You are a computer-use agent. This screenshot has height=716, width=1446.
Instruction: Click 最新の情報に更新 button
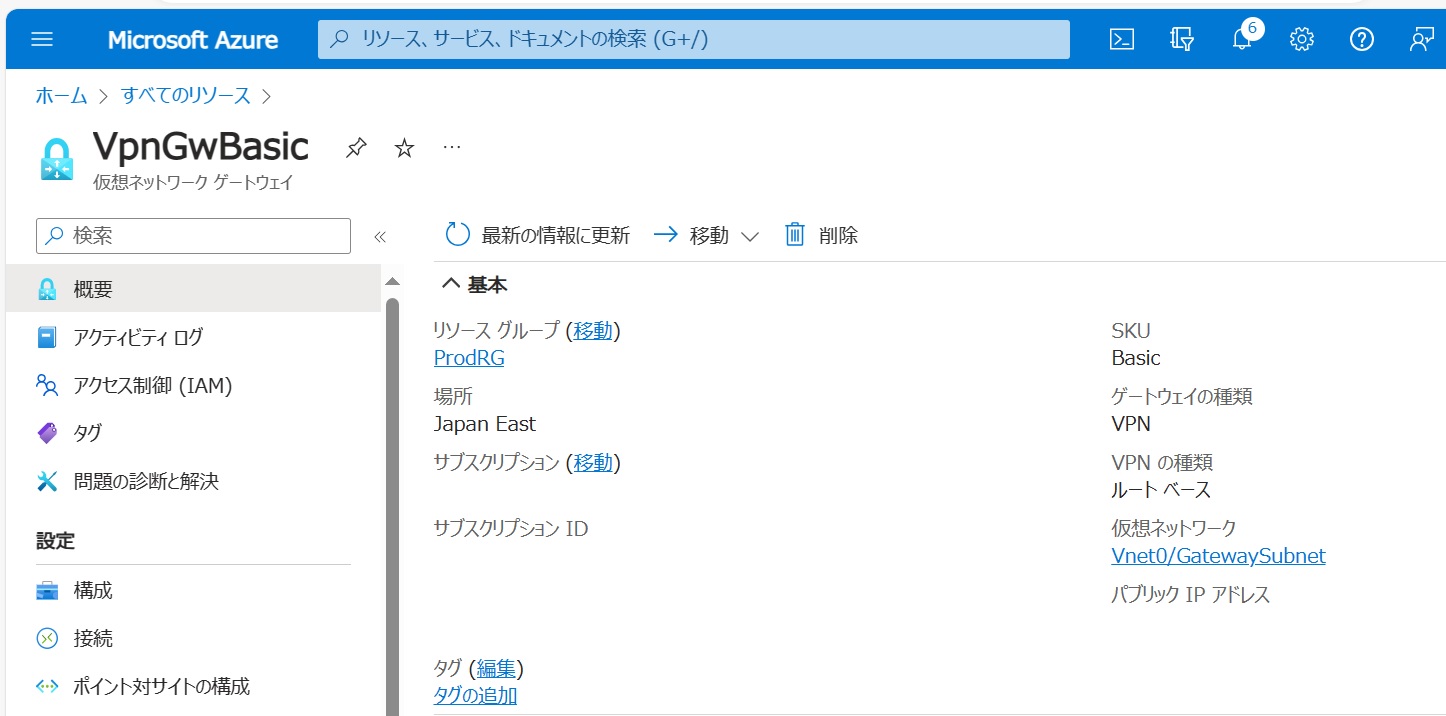coord(538,235)
